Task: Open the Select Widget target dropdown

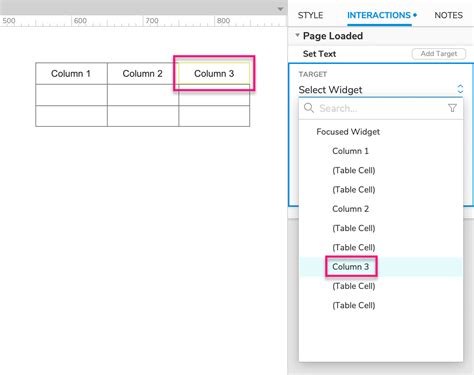Action: tap(381, 89)
